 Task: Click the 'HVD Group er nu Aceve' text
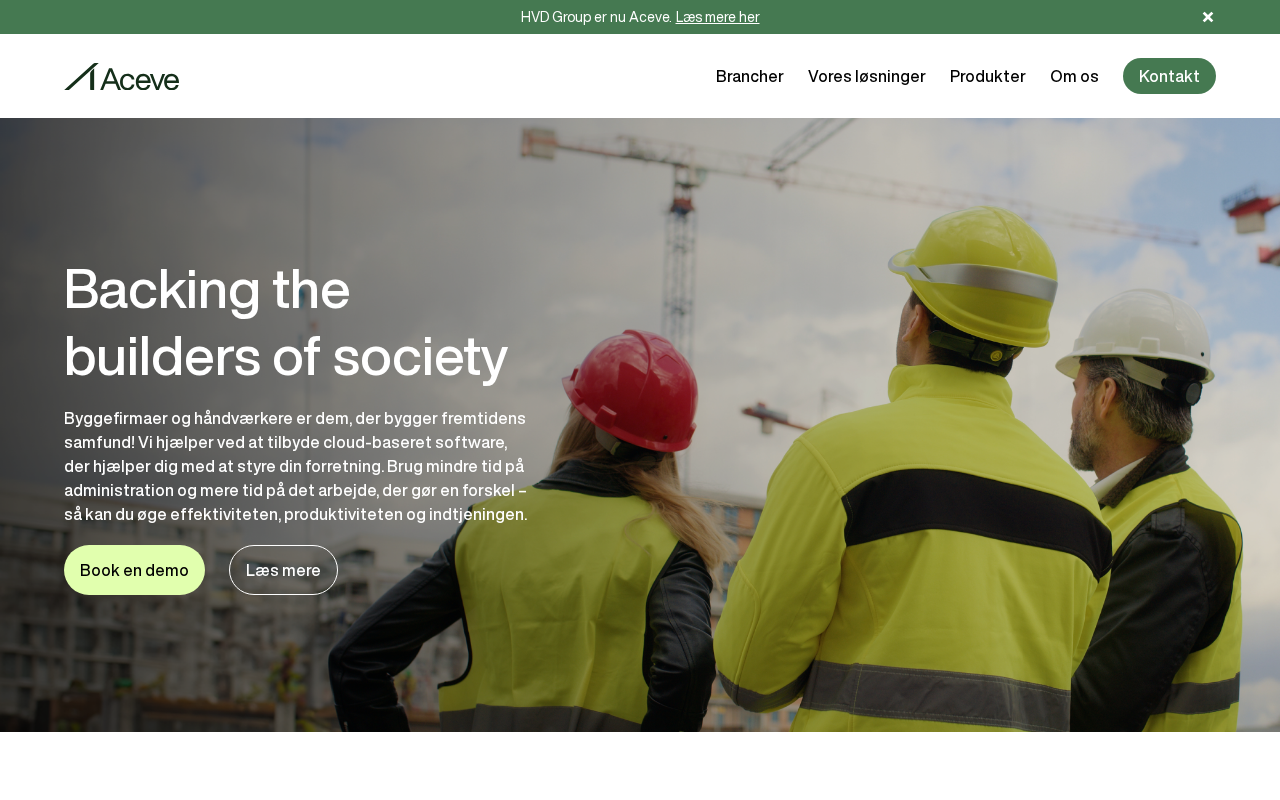click(596, 17)
